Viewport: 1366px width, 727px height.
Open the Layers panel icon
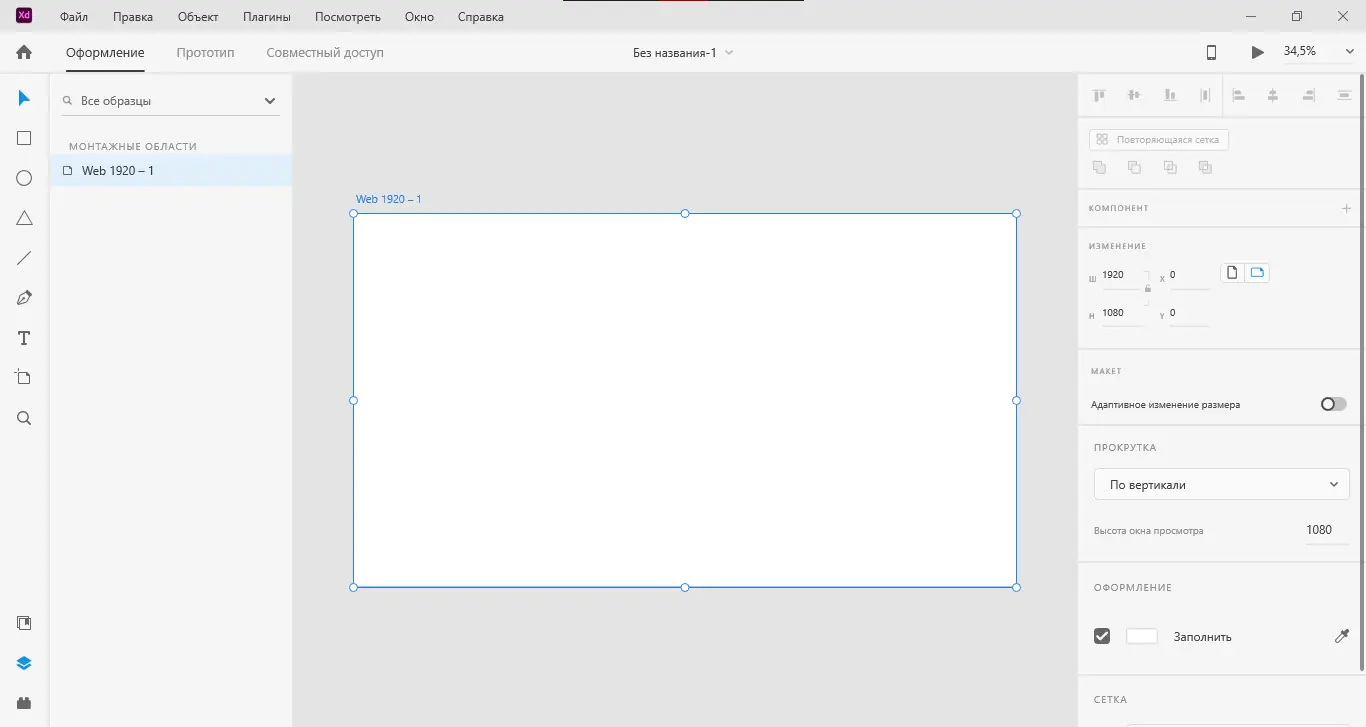click(24, 663)
